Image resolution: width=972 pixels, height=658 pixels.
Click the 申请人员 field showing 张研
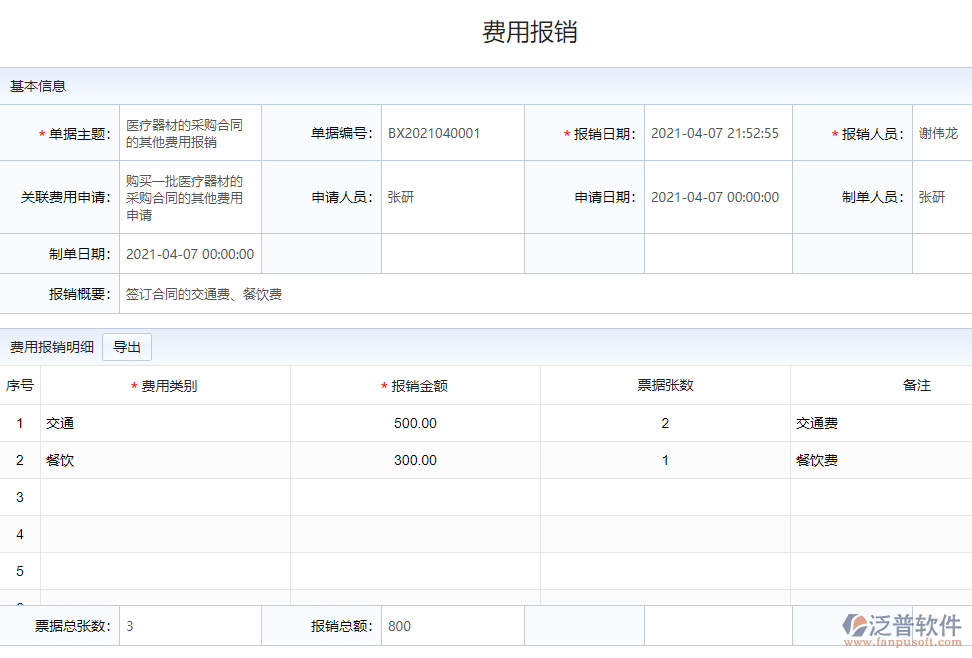click(452, 197)
